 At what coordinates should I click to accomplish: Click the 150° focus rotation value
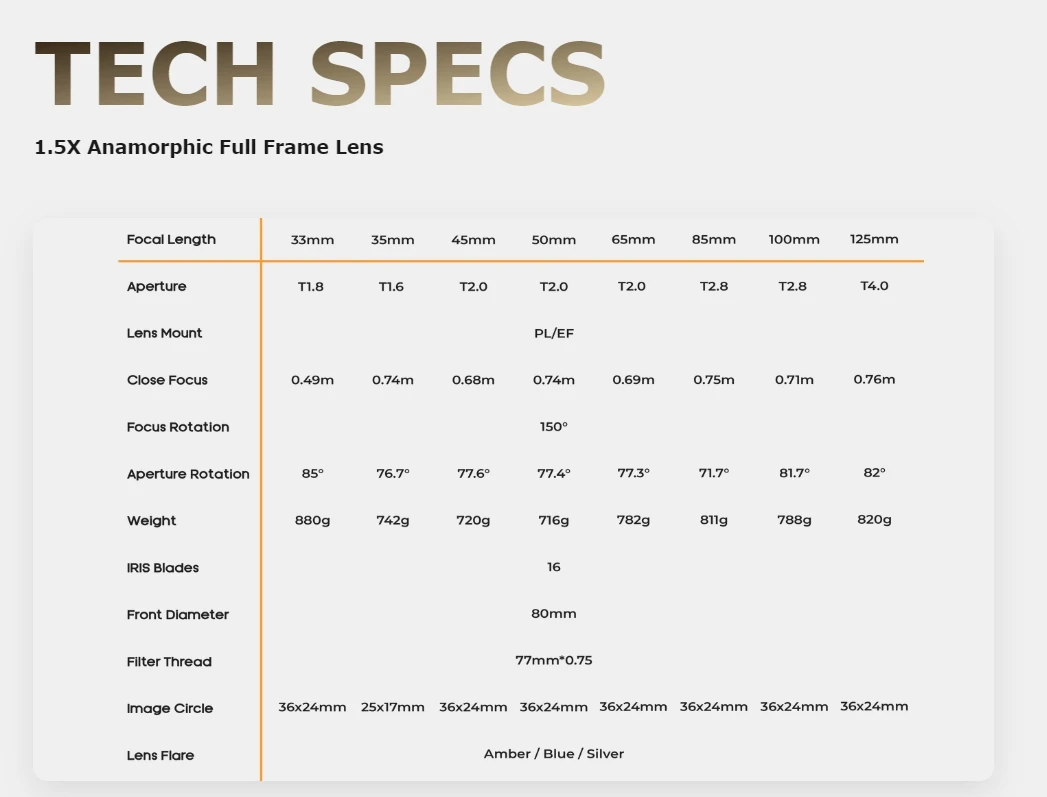click(554, 427)
